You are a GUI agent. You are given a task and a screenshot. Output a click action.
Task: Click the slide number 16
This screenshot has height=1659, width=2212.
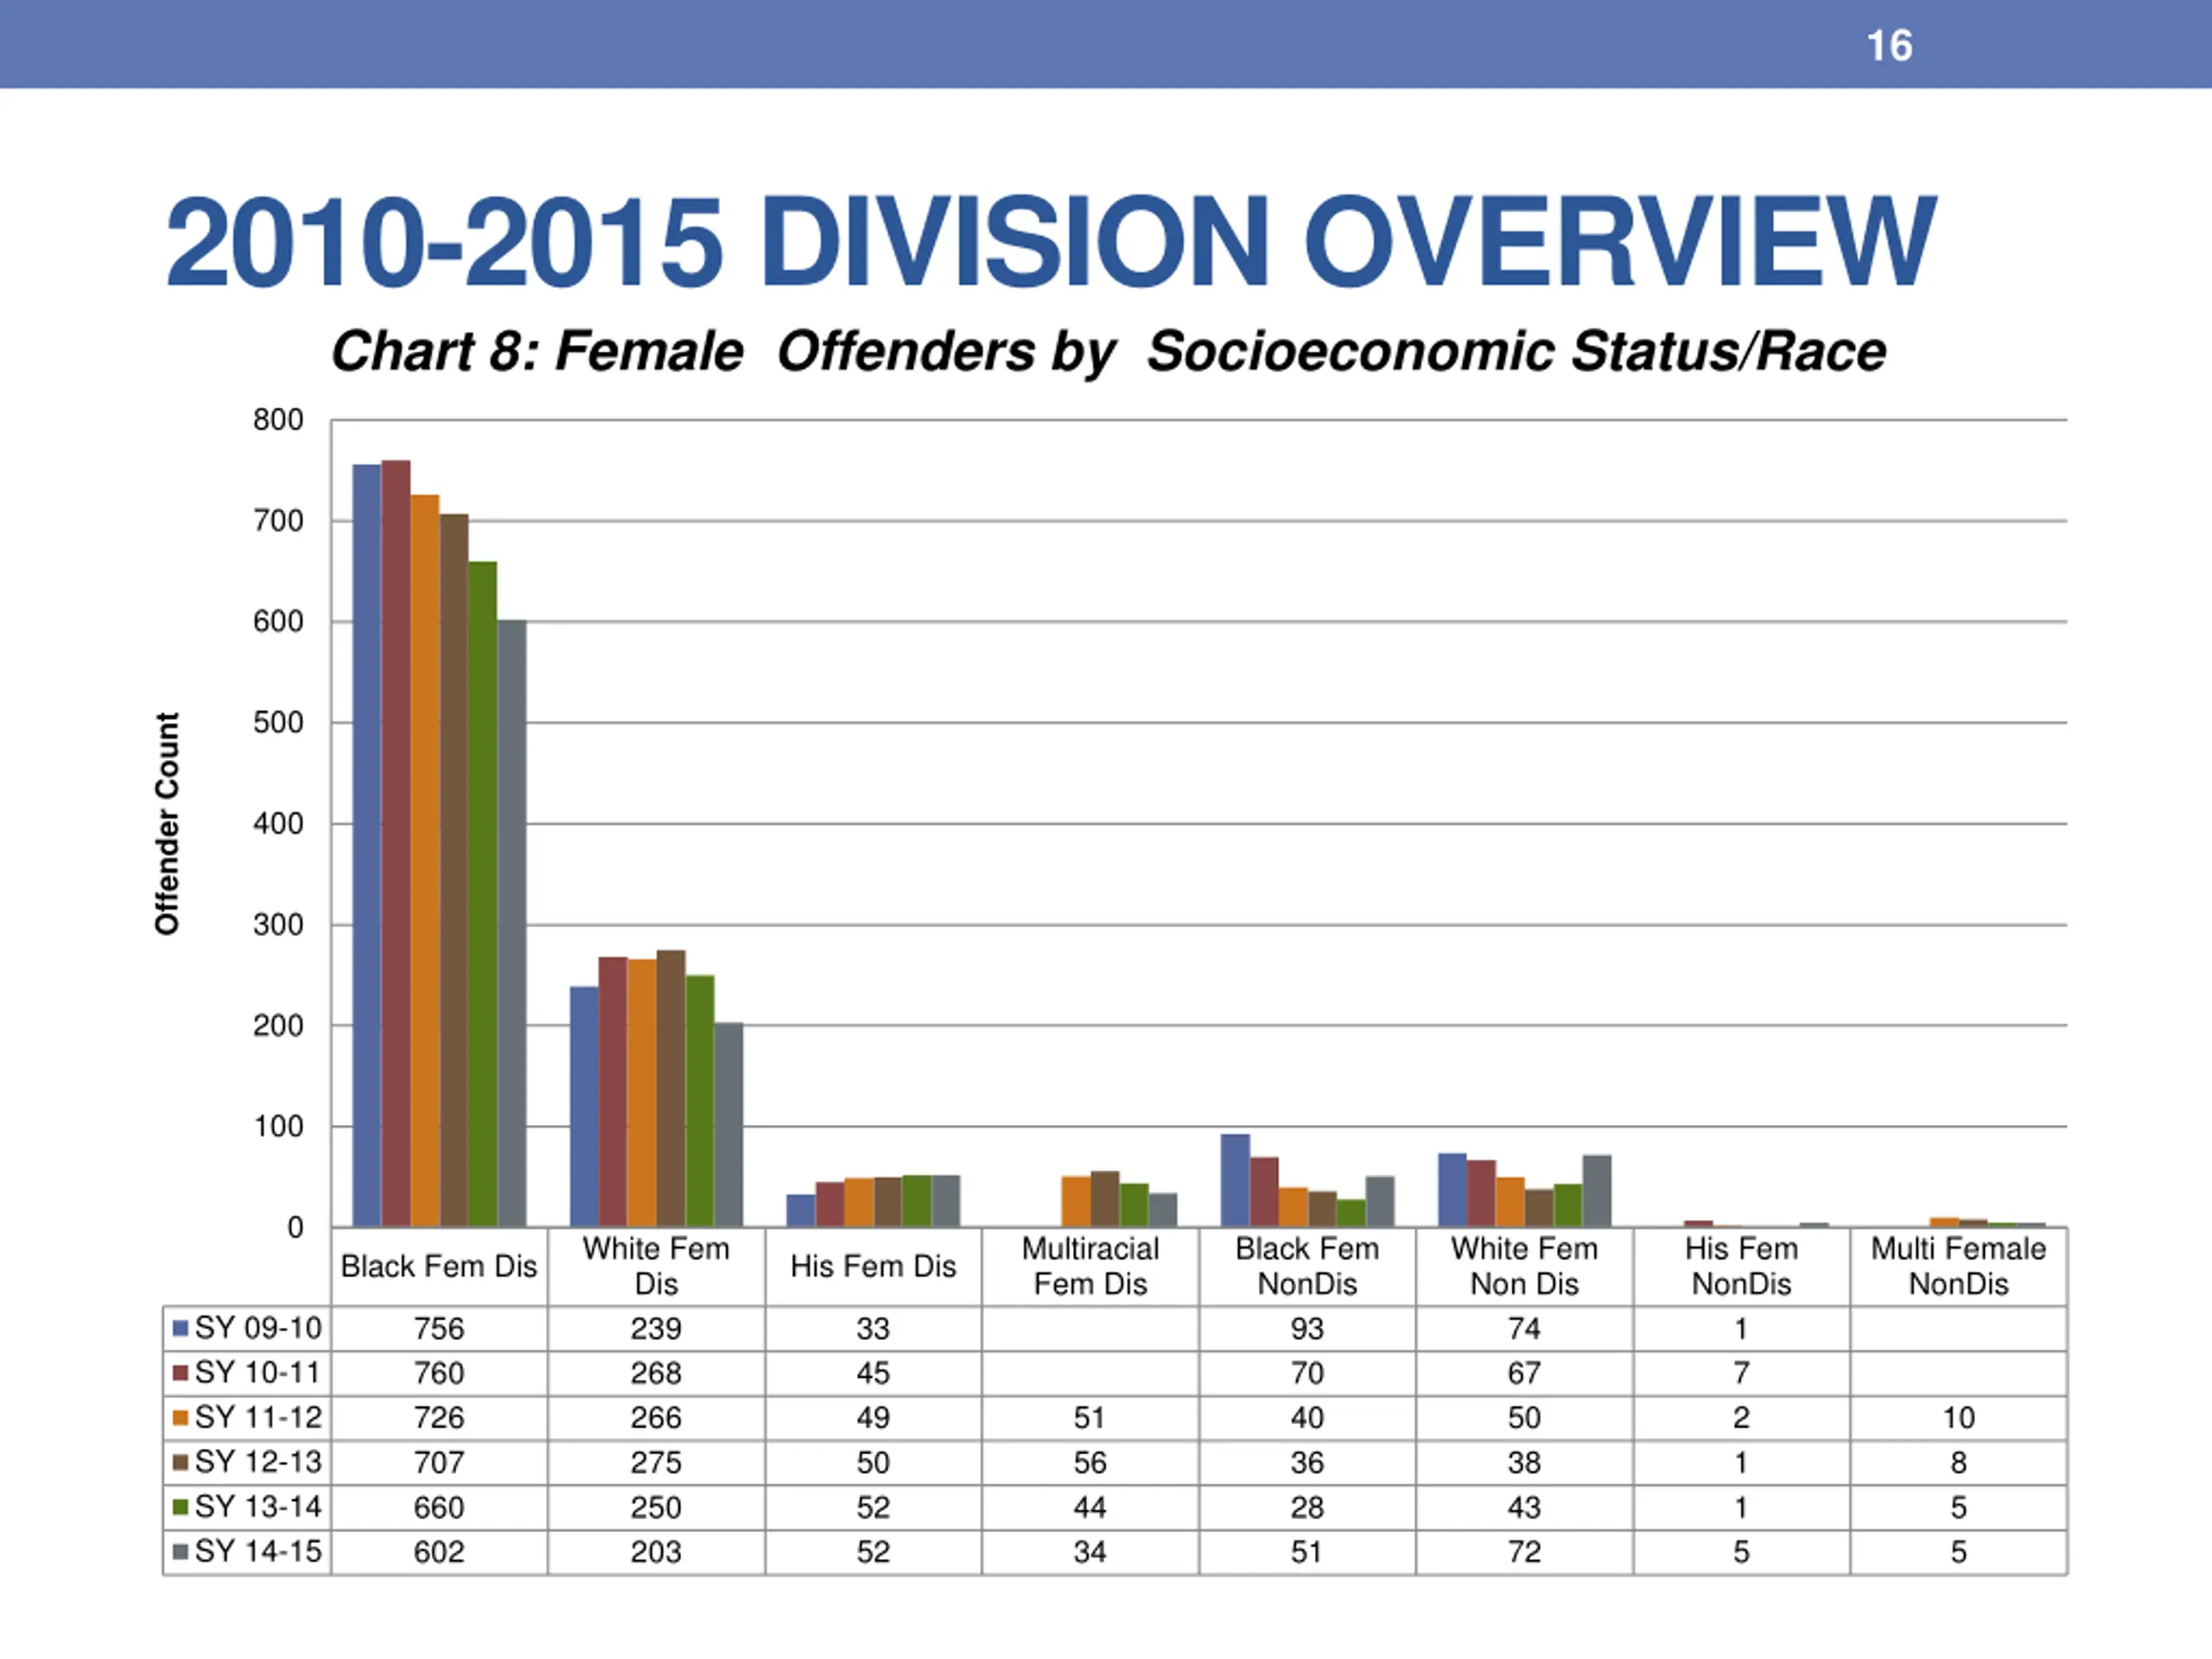[x=1889, y=46]
